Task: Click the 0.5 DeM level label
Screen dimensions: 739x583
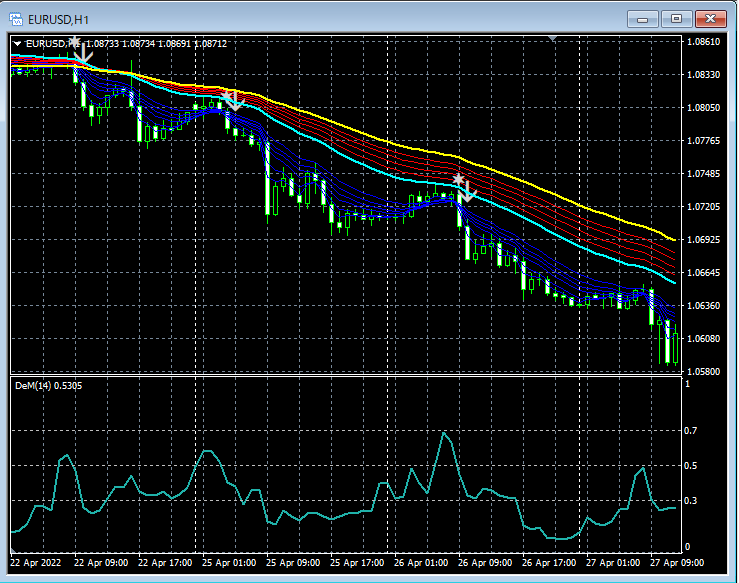Action: point(690,466)
